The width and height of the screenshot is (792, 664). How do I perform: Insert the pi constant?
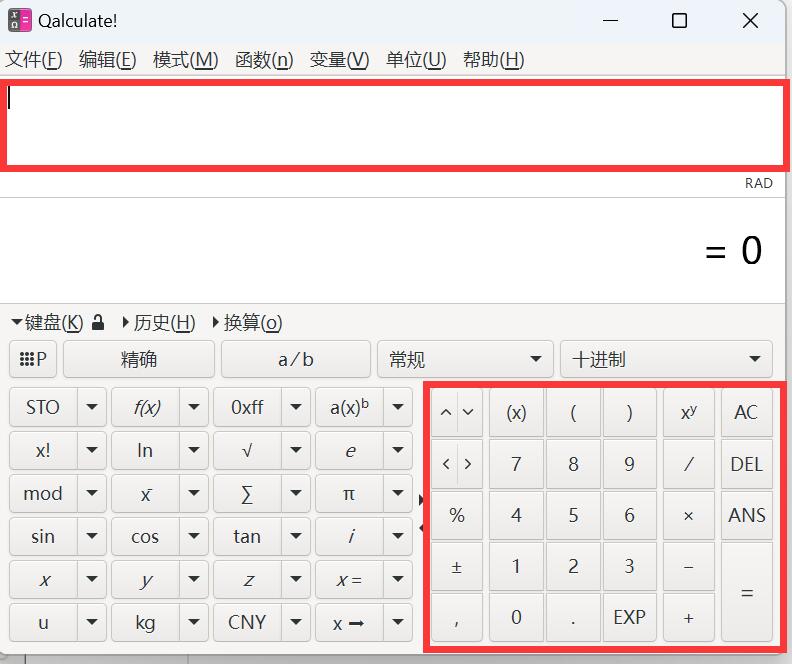(349, 493)
